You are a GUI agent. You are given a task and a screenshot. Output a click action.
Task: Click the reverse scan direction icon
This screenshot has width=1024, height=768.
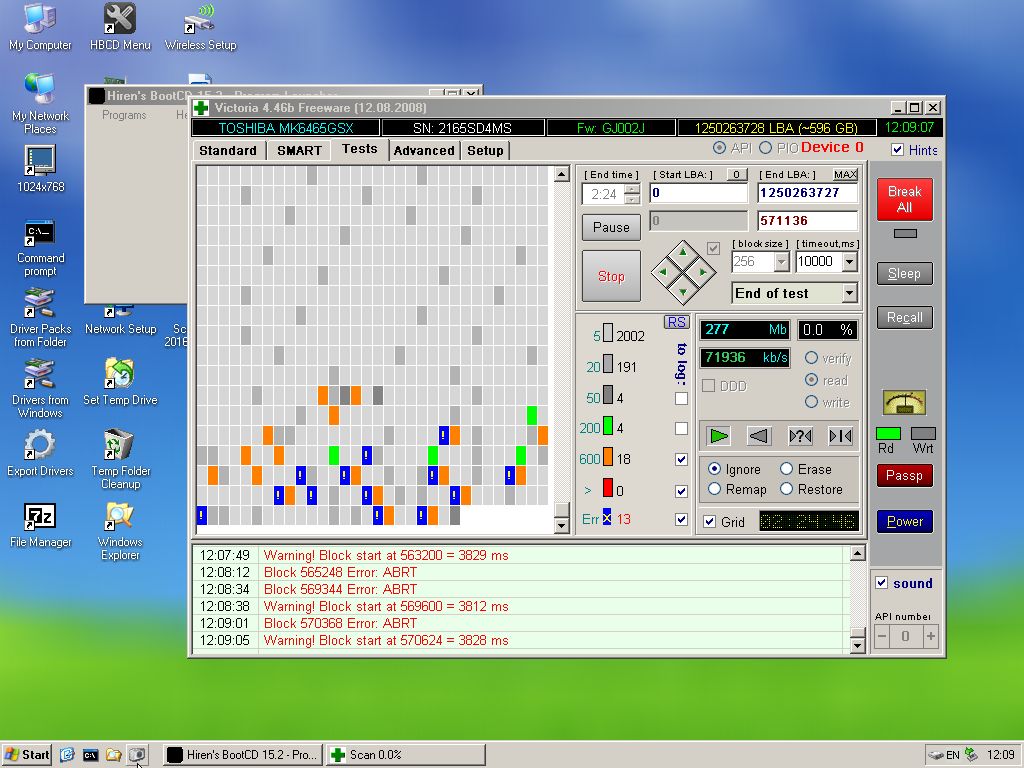[759, 435]
